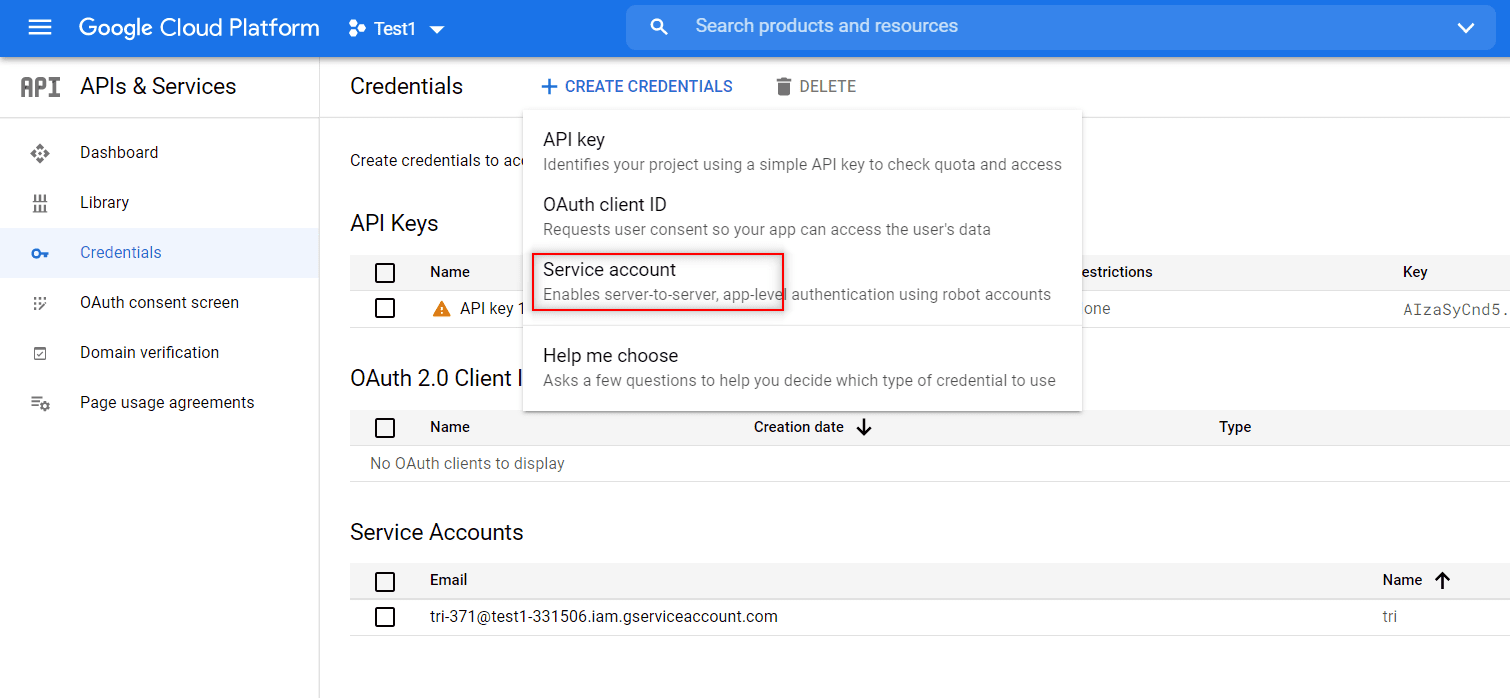Sort by Creation date arrow
This screenshot has height=698, width=1510.
[864, 427]
